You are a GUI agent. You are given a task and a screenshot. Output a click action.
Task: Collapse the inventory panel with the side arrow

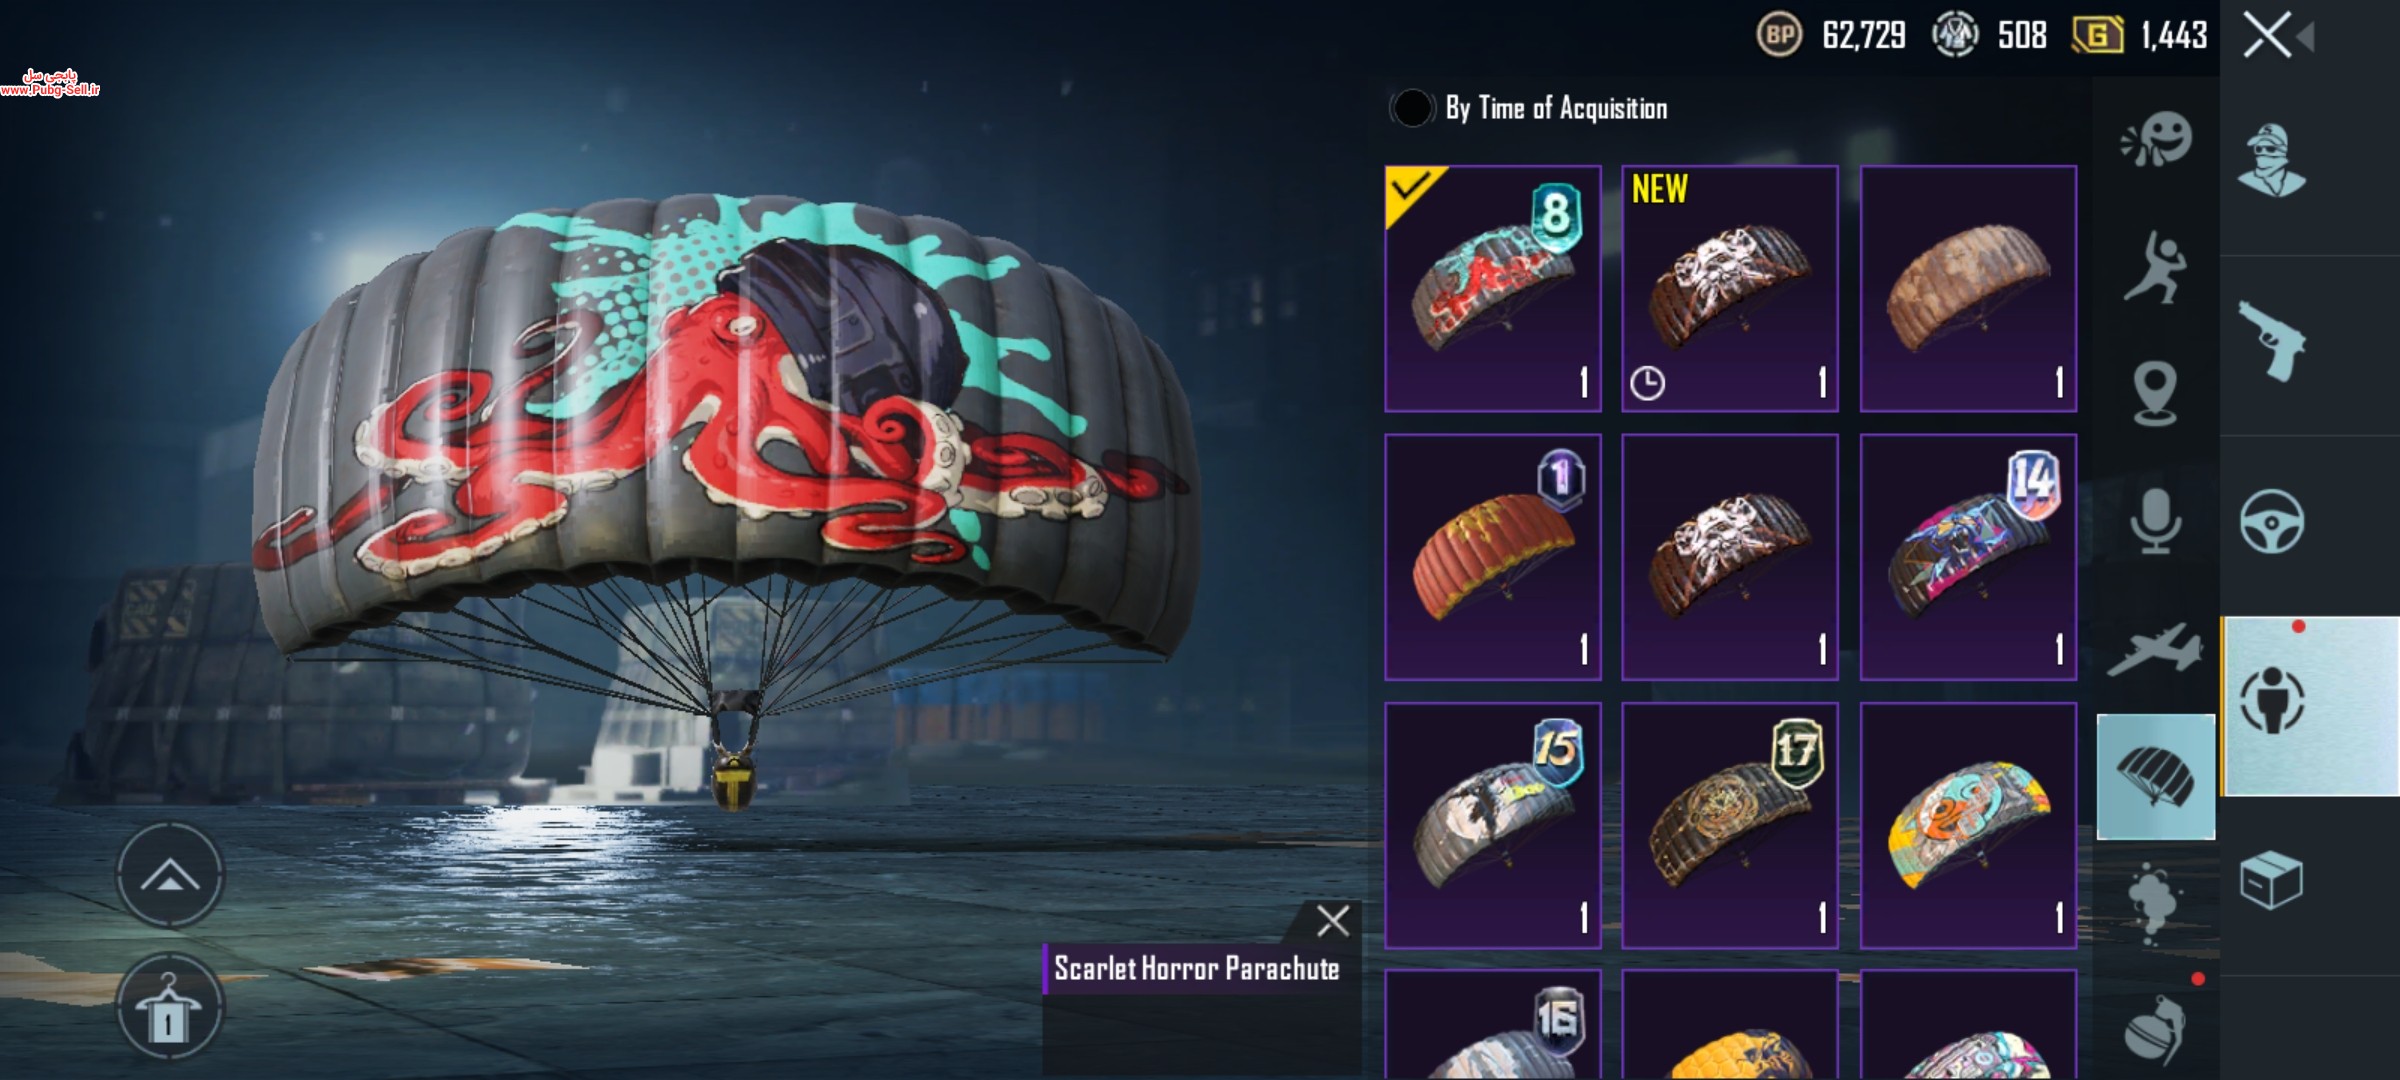pos(2306,38)
